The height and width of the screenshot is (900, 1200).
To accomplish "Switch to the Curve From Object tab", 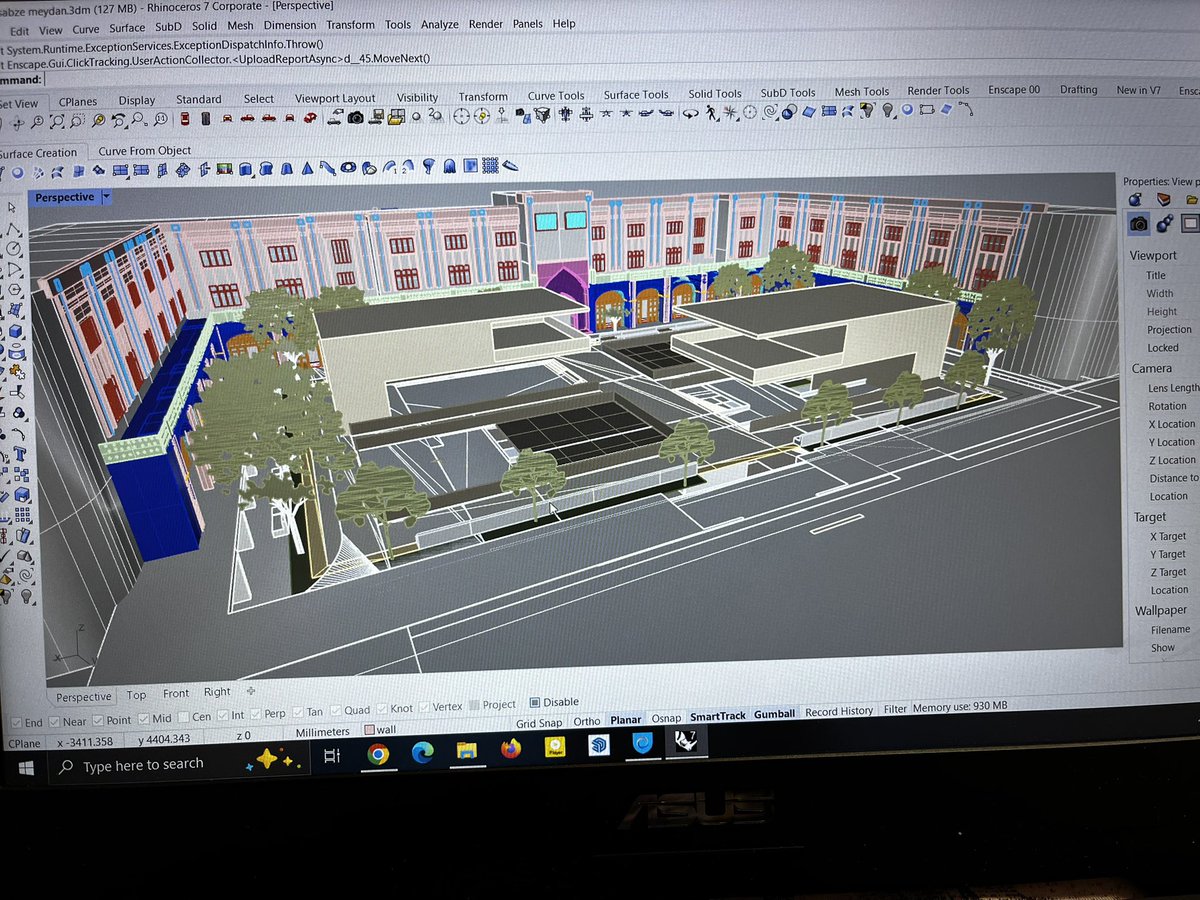I will [144, 151].
